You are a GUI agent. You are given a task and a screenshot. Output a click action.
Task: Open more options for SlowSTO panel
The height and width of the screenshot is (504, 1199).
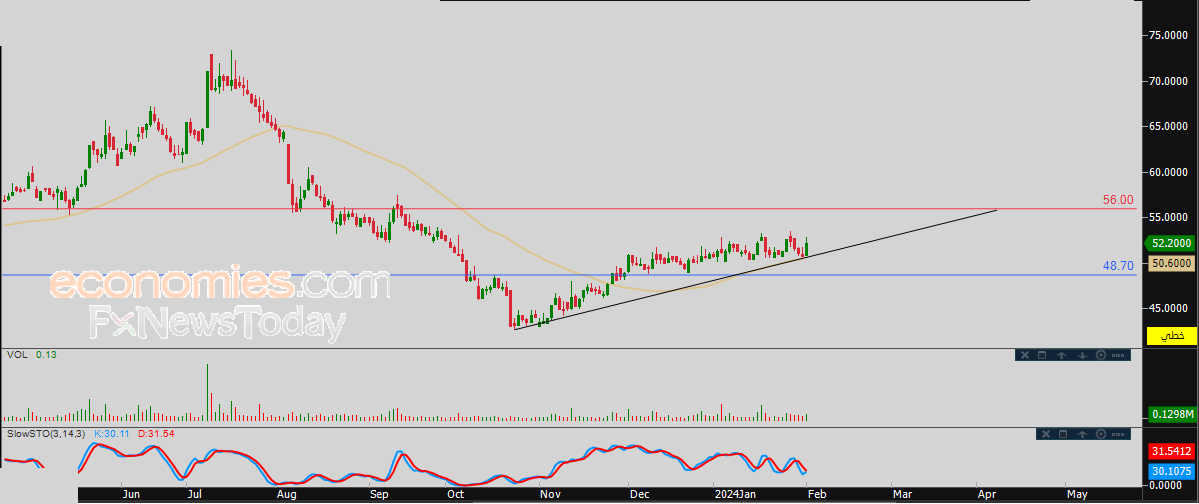(1118, 434)
